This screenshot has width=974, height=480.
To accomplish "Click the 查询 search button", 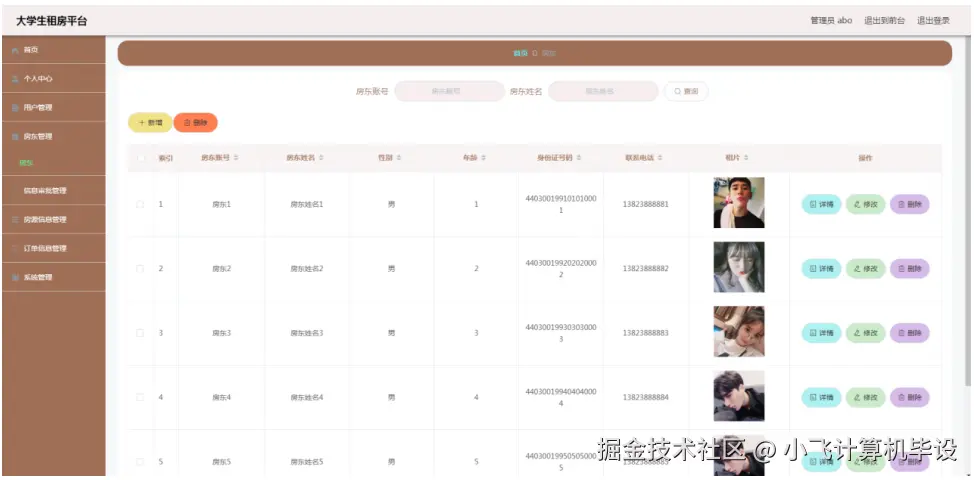I will [x=686, y=91].
